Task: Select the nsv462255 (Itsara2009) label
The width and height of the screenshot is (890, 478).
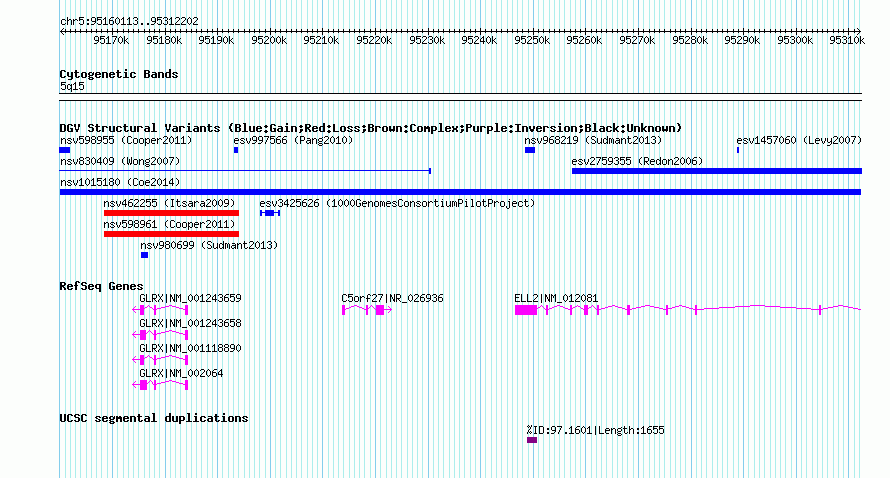Action: click(169, 203)
